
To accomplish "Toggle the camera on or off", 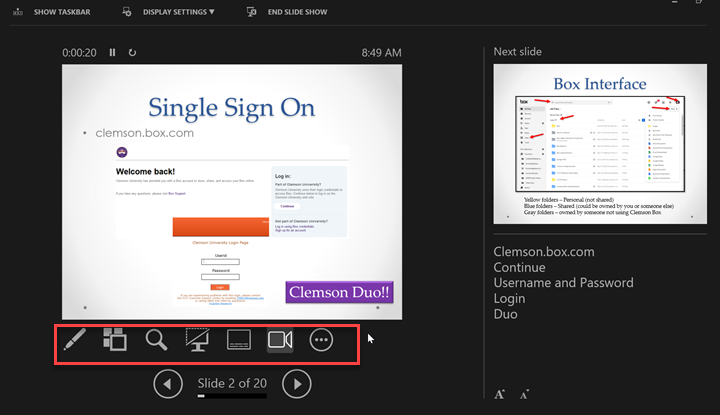I will [x=279, y=340].
